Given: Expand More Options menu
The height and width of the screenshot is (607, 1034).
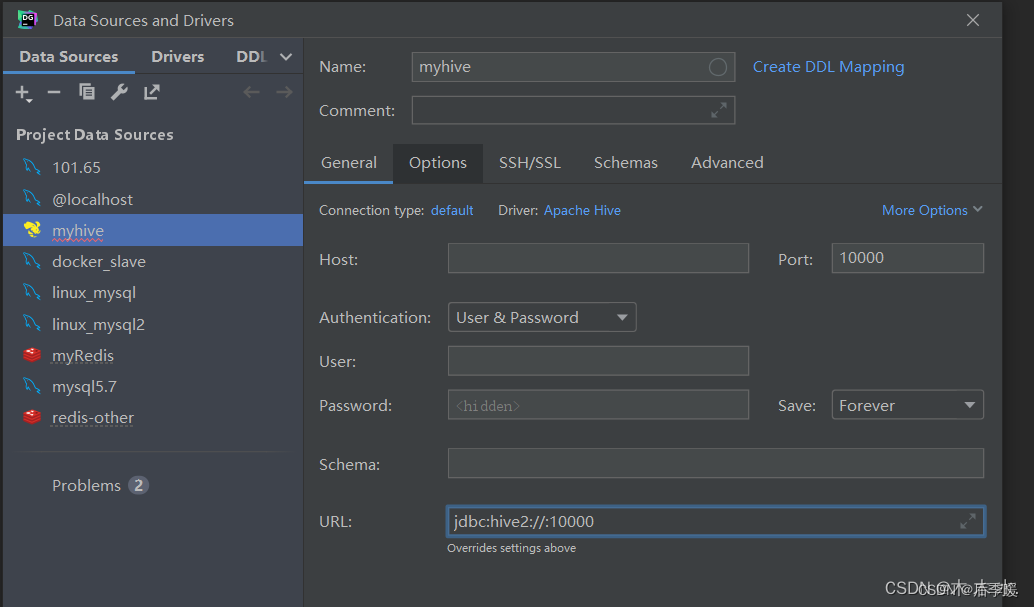Looking at the screenshot, I should coord(932,210).
